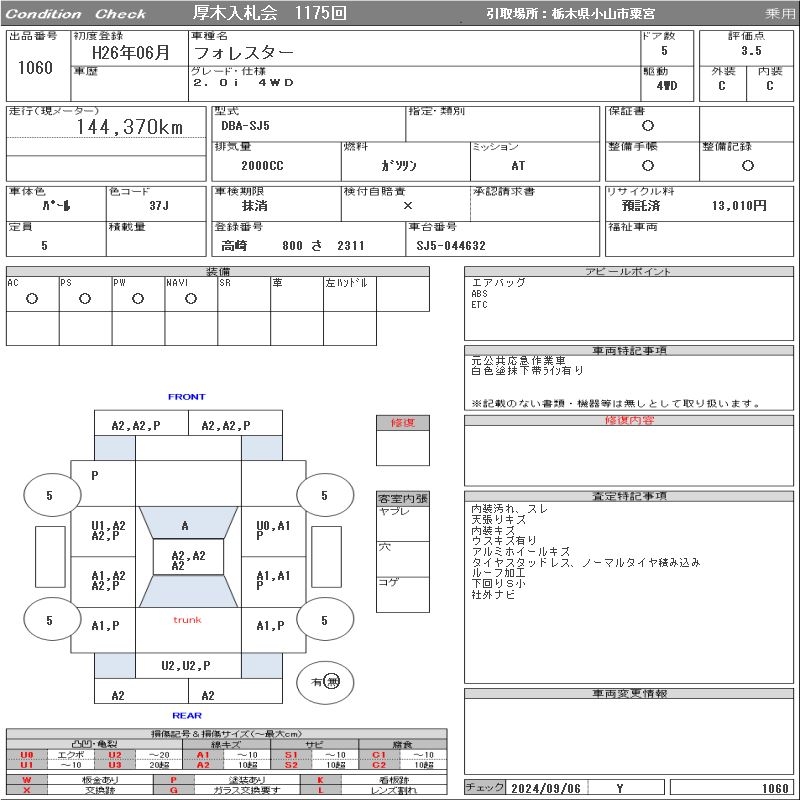
Task: Click door damage codes U0,A1 P
Action: point(273,531)
